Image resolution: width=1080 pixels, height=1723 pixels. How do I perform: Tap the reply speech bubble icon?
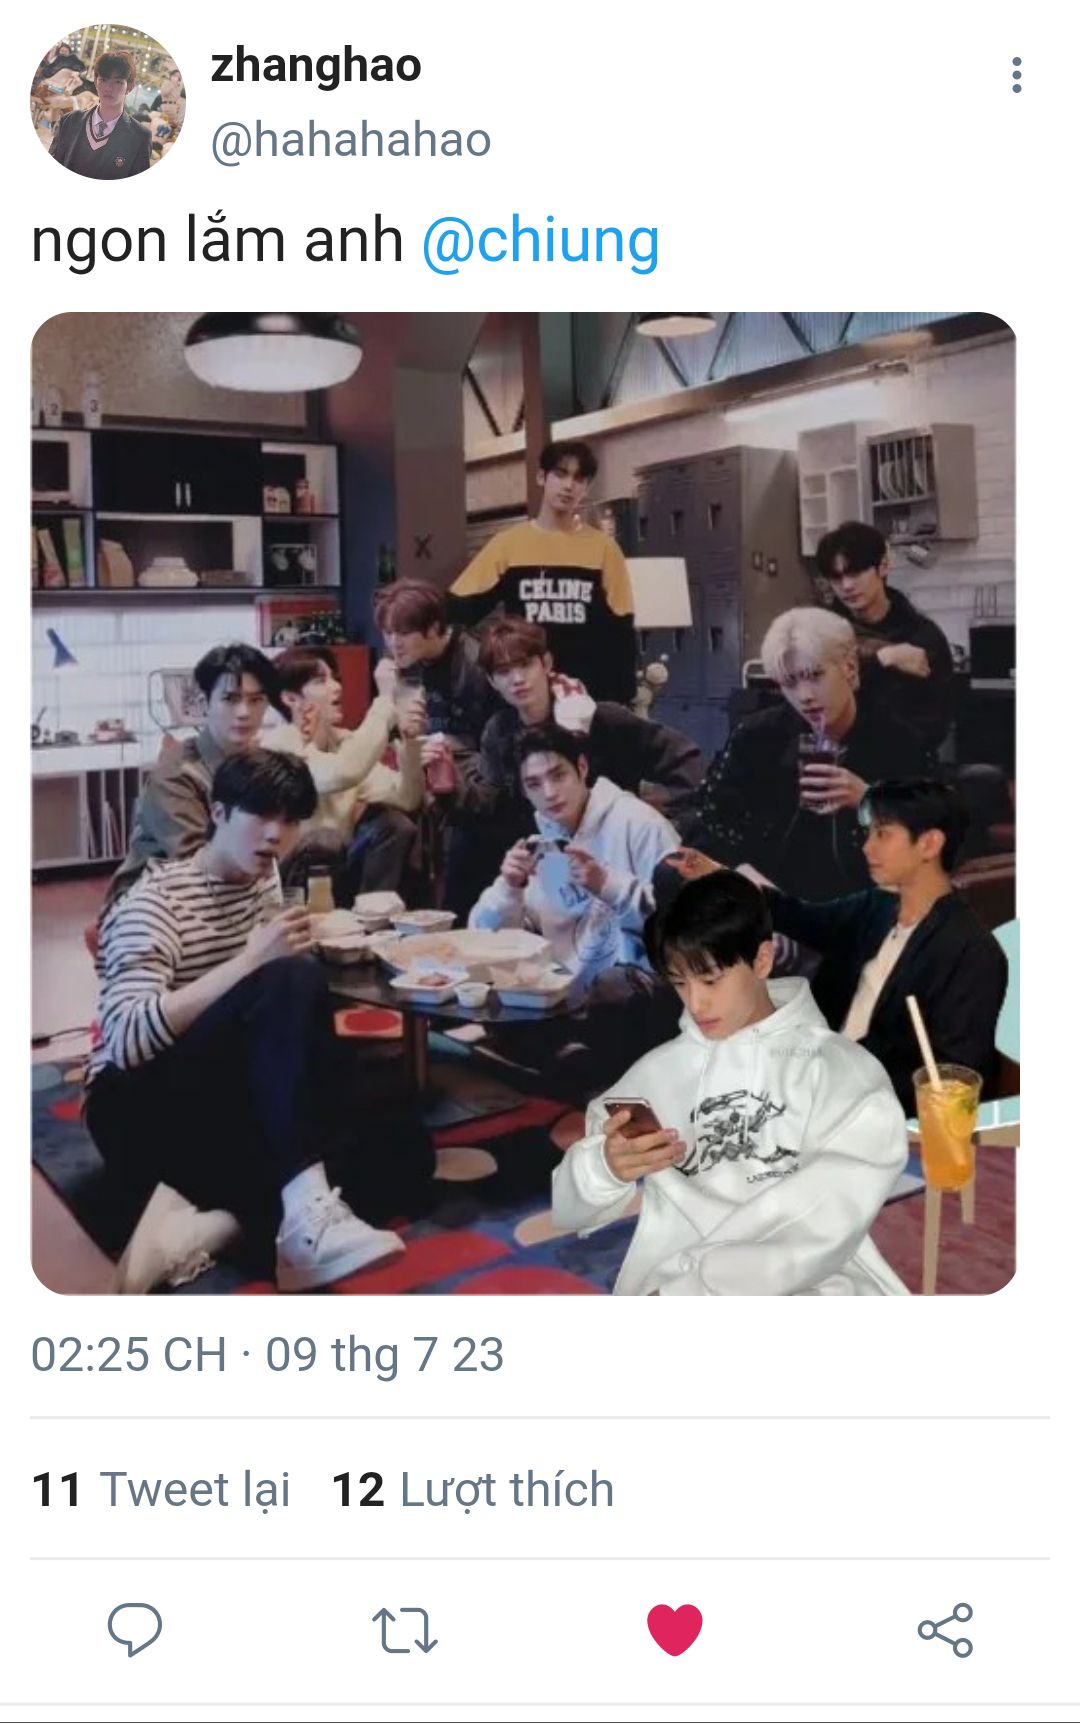coord(135,1630)
